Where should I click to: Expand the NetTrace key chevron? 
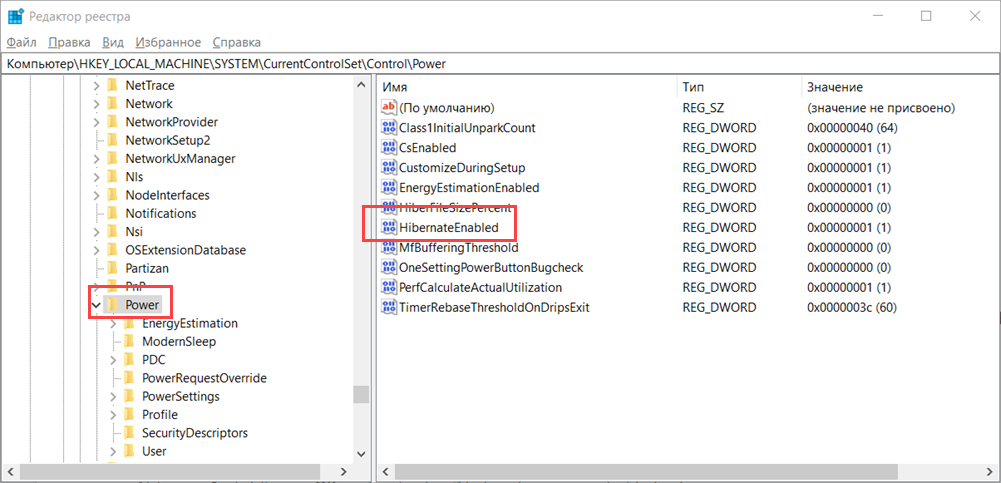point(96,85)
